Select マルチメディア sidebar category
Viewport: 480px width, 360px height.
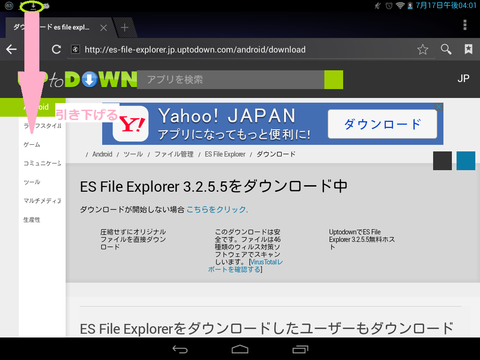(x=42, y=201)
